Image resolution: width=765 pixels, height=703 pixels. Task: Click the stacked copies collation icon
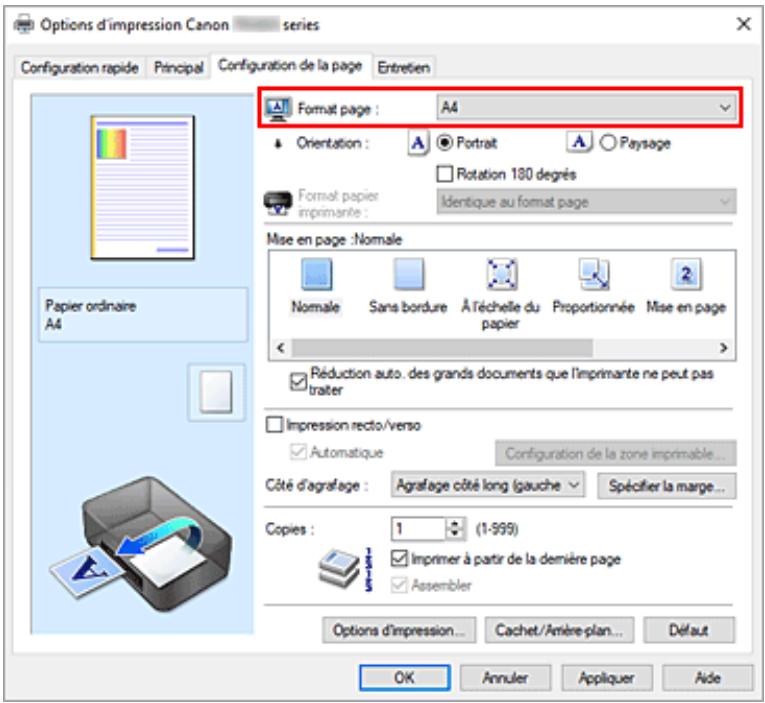coord(339,569)
